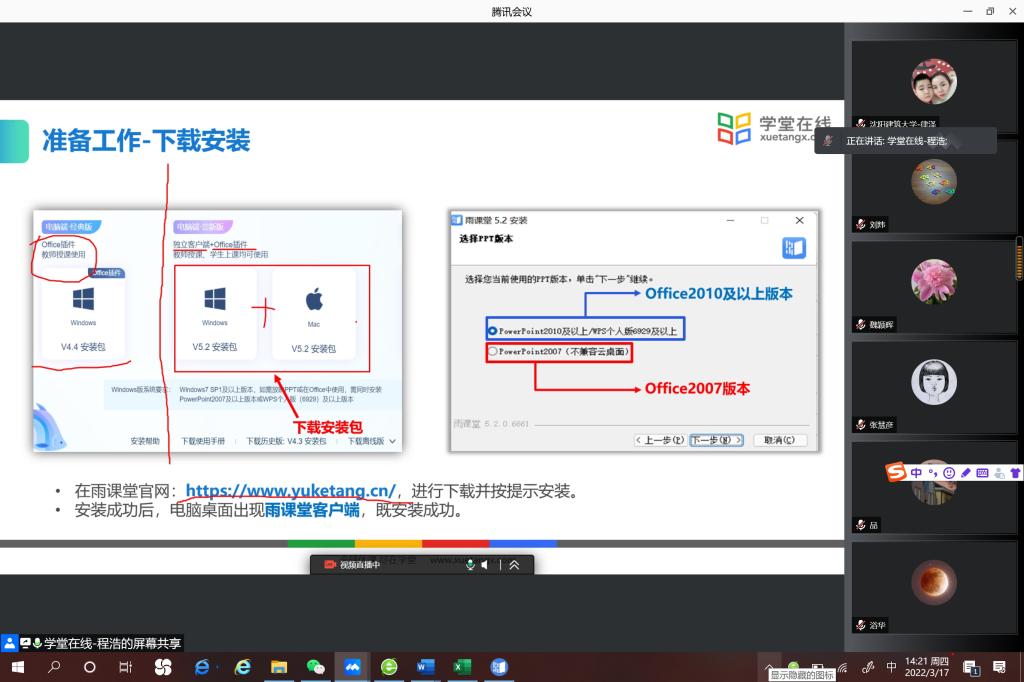Open the yuketang.cn website link
This screenshot has width=1024, height=682.
[x=291, y=491]
